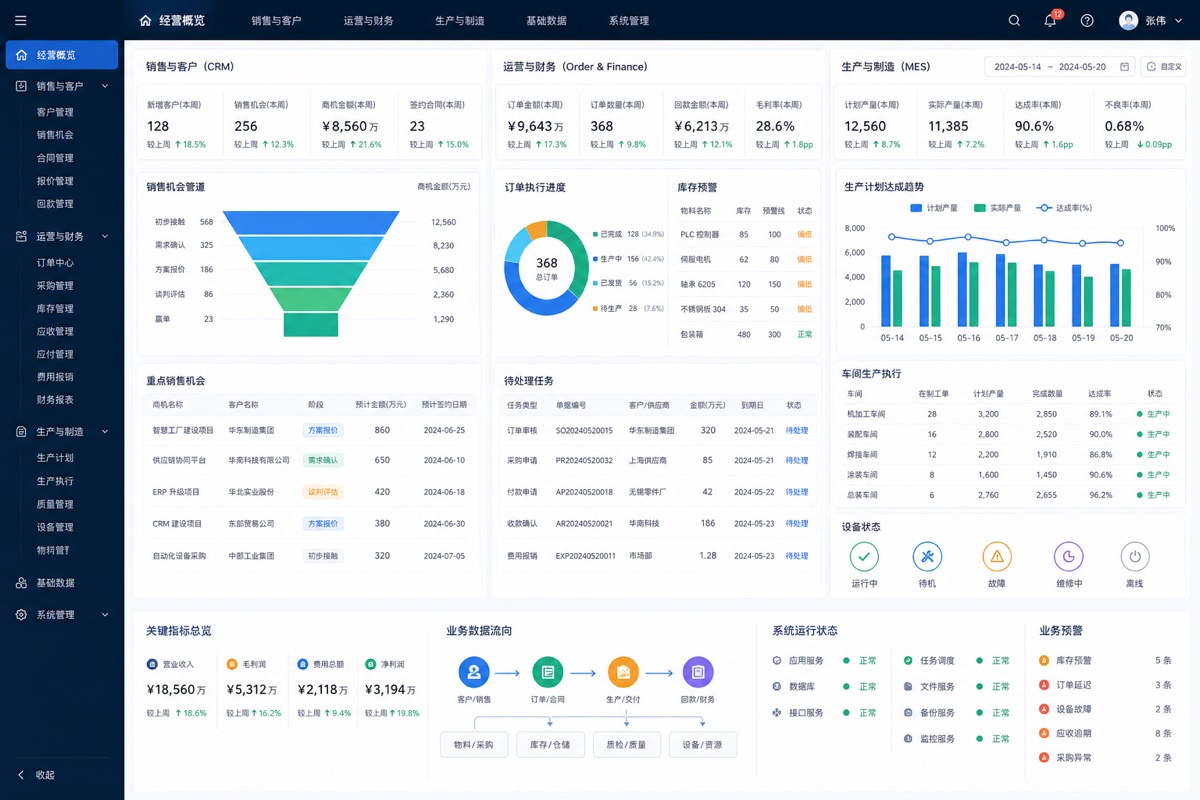Toggle 计划产量 legend in trend chart
Viewport: 1200px width, 800px height.
pos(933,208)
